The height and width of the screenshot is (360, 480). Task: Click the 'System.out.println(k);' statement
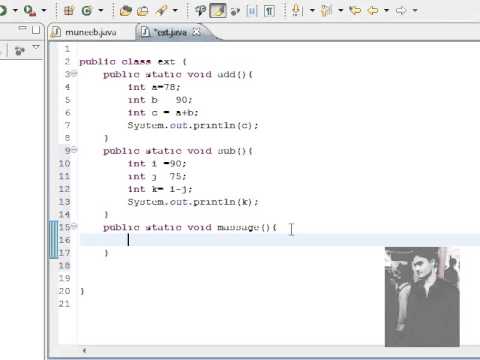tap(193, 202)
